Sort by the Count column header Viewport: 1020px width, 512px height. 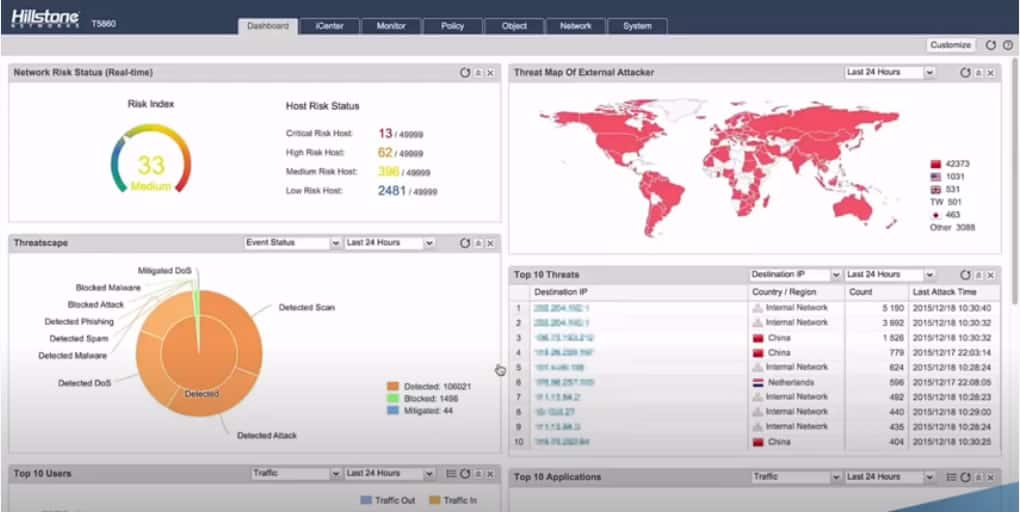pyautogui.click(x=876, y=292)
